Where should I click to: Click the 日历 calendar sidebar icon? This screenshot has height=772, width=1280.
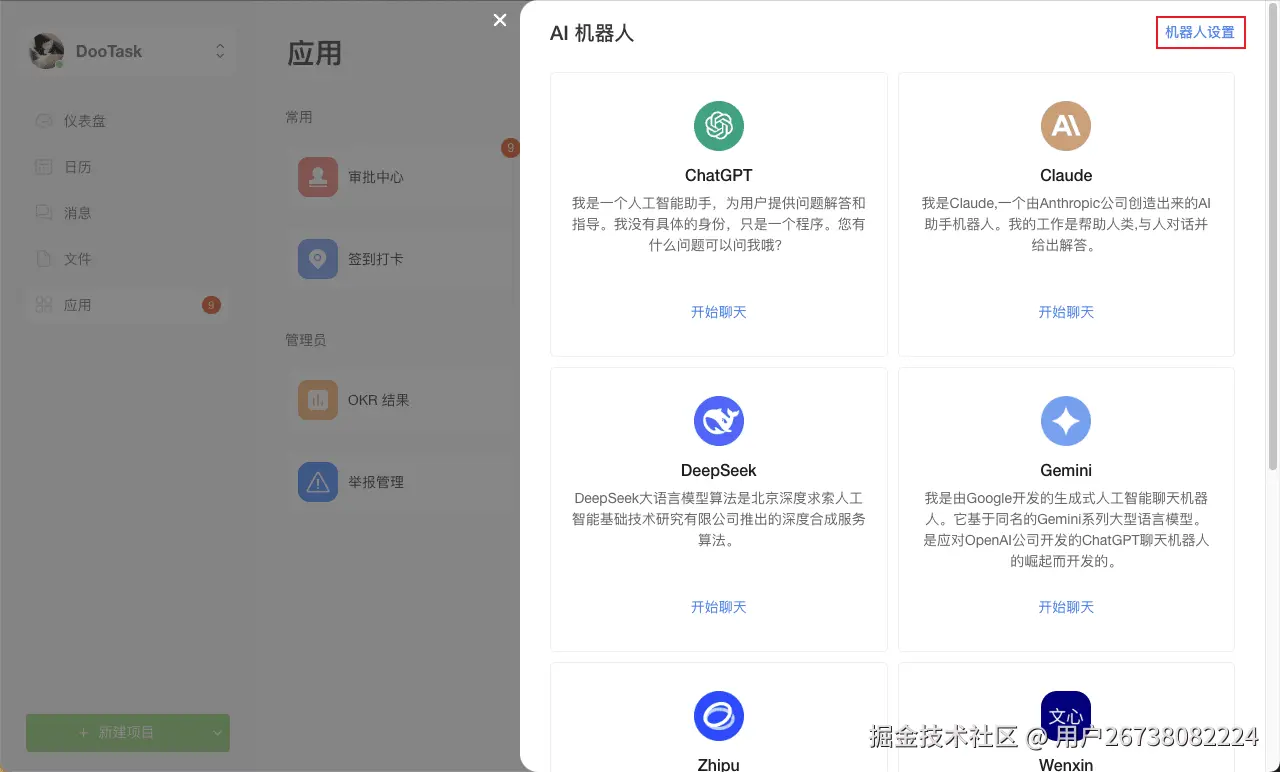(x=44, y=167)
